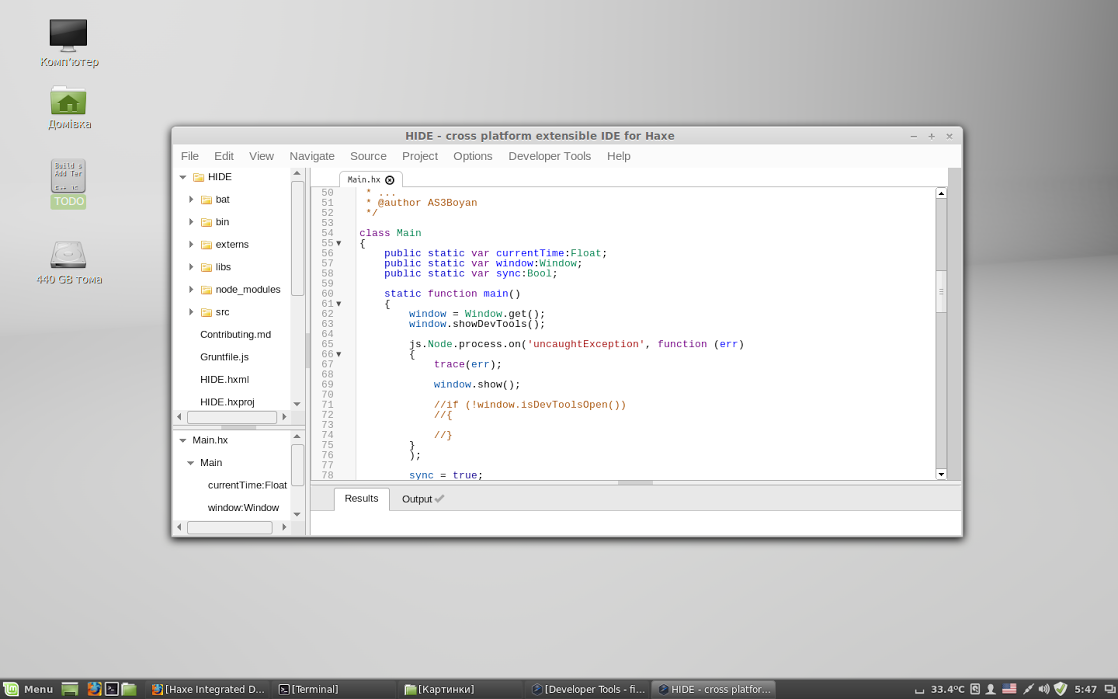
Task: Click the Menu button on the taskbar
Action: click(29, 688)
